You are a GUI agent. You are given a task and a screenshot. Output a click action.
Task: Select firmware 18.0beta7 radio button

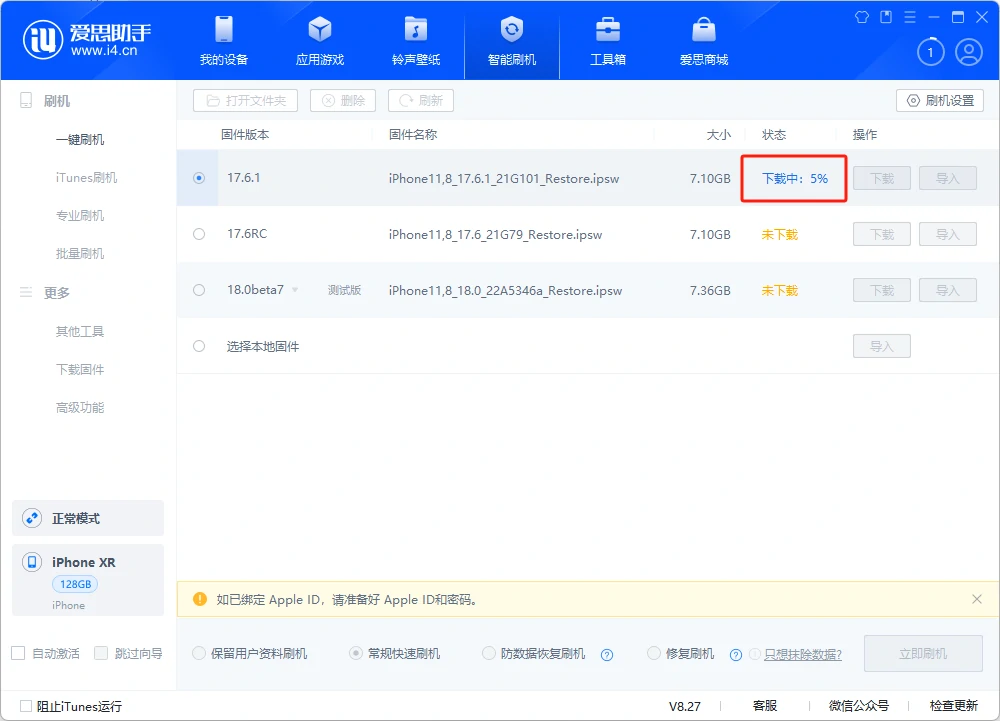[x=199, y=290]
